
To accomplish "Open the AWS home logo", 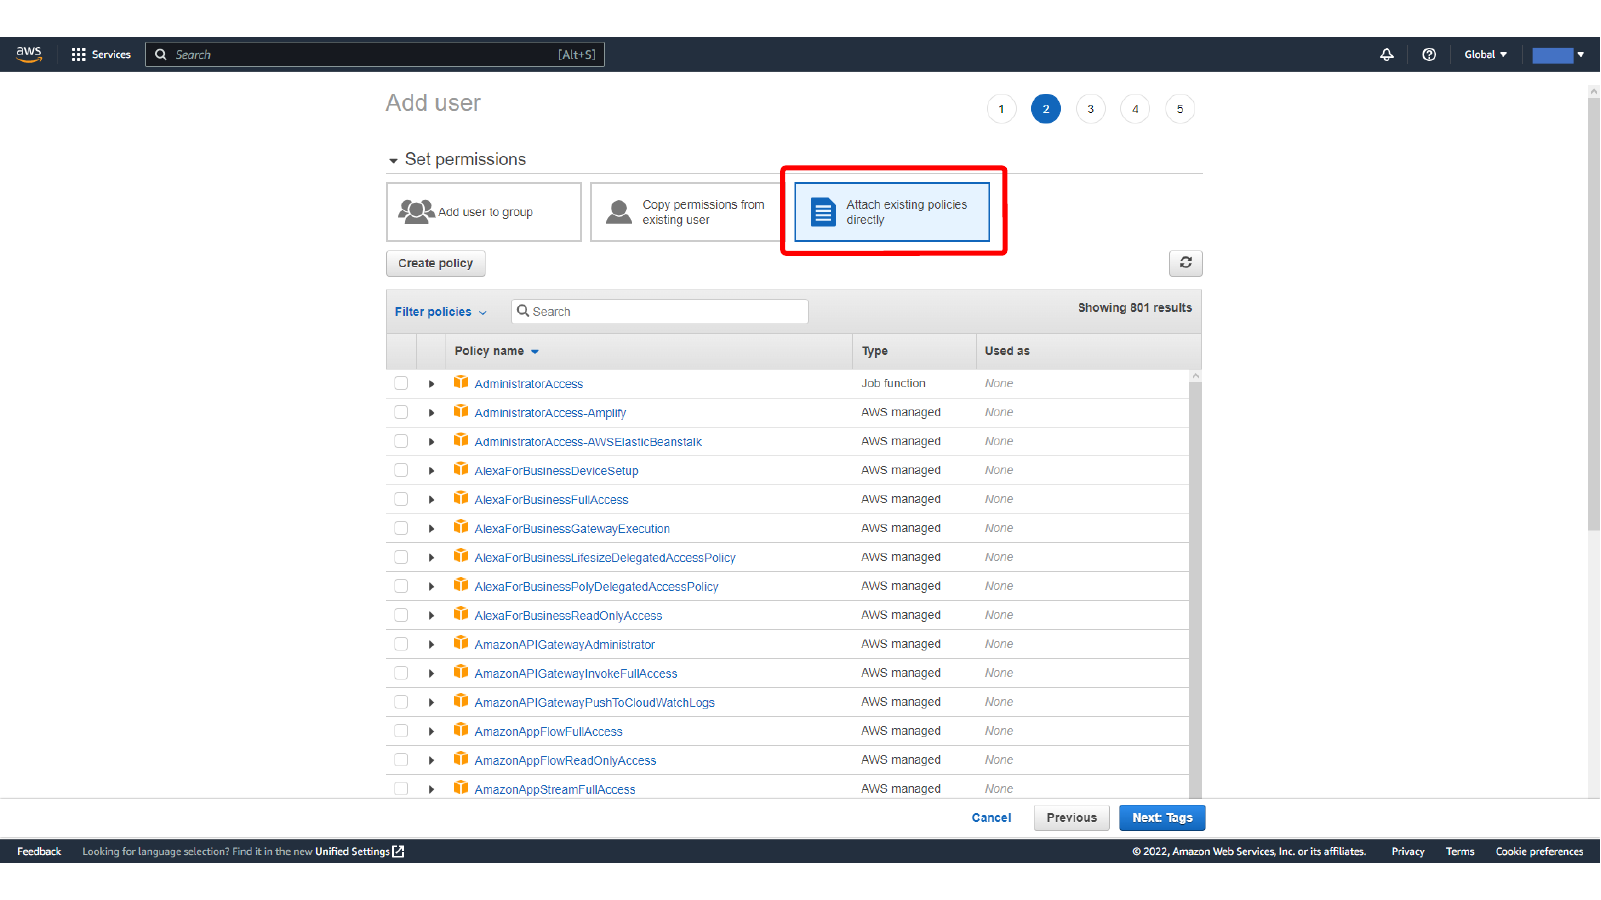I will [29, 54].
